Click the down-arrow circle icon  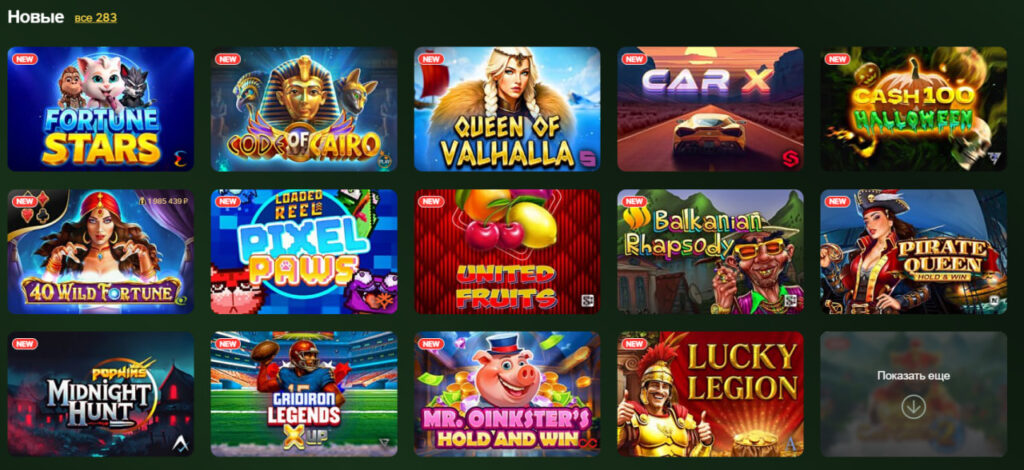click(913, 407)
